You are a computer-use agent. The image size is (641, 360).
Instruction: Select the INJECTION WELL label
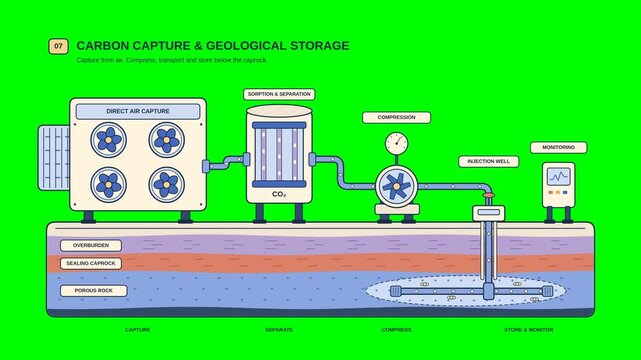pos(489,161)
